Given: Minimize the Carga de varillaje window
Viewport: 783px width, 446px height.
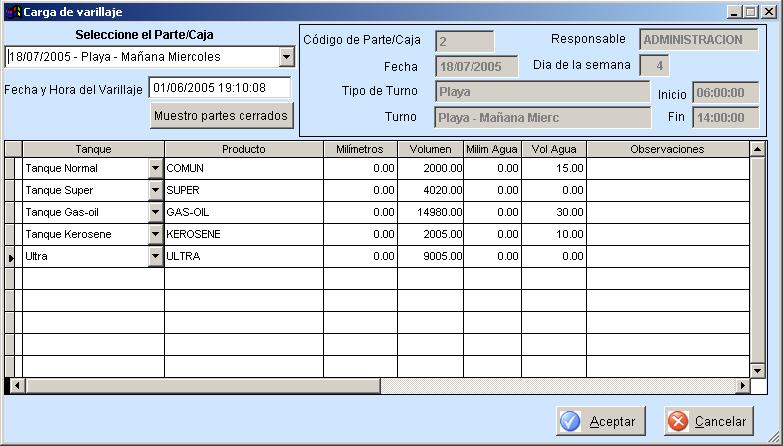Looking at the screenshot, I should click(734, 12).
